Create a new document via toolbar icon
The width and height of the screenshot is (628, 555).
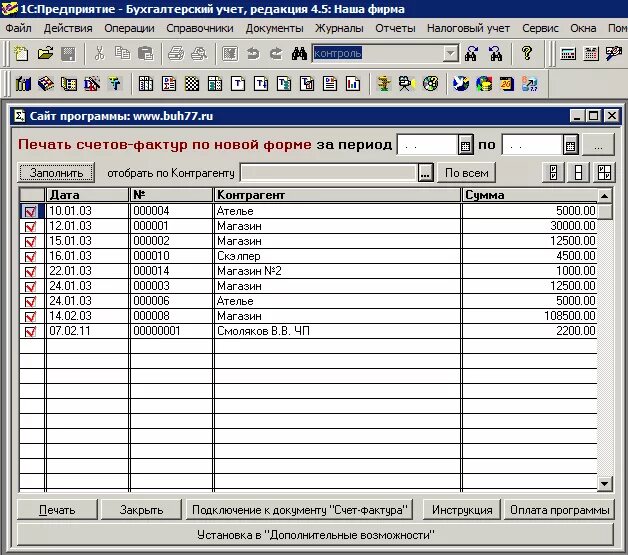click(21, 53)
